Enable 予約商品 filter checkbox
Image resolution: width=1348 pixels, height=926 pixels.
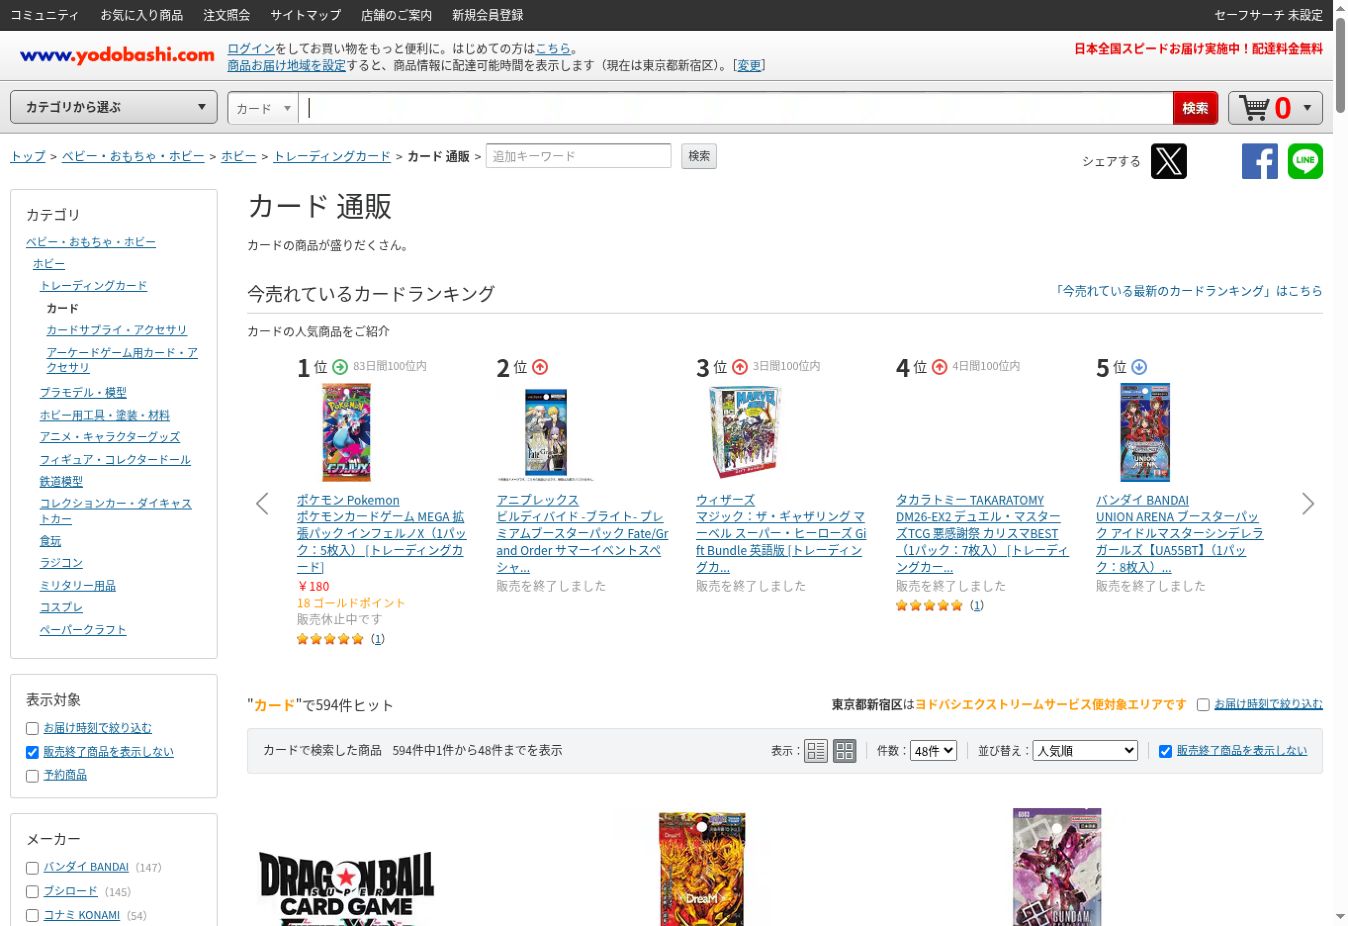[32, 776]
